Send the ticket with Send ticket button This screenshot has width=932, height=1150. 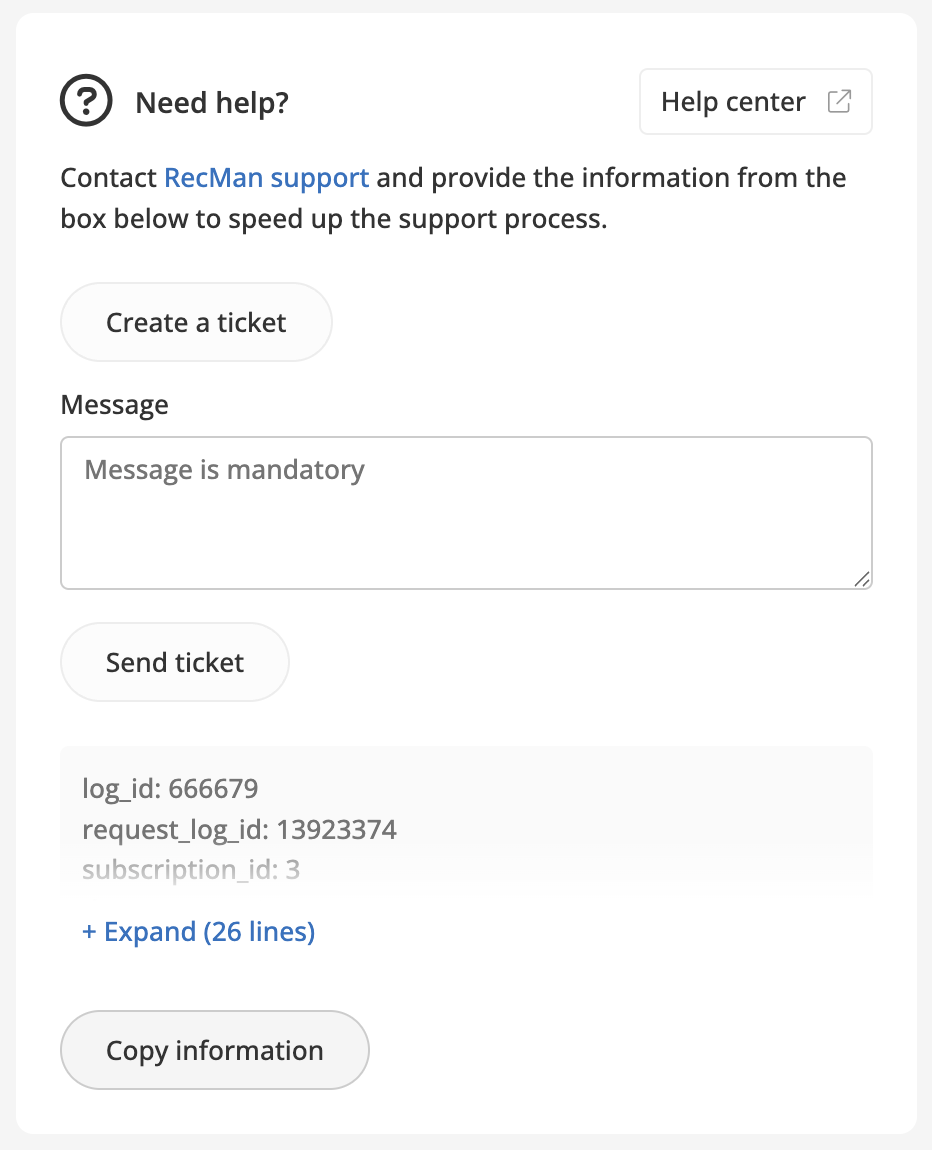175,662
